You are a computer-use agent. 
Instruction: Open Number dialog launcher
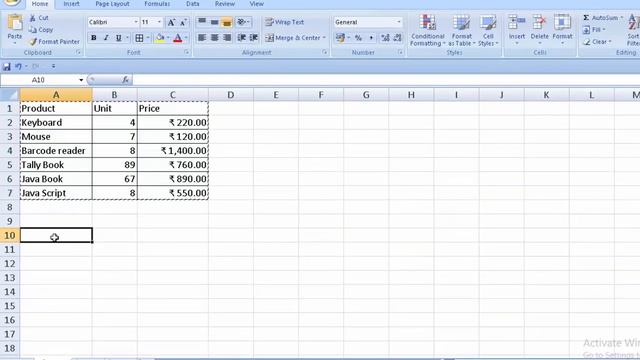pos(400,53)
